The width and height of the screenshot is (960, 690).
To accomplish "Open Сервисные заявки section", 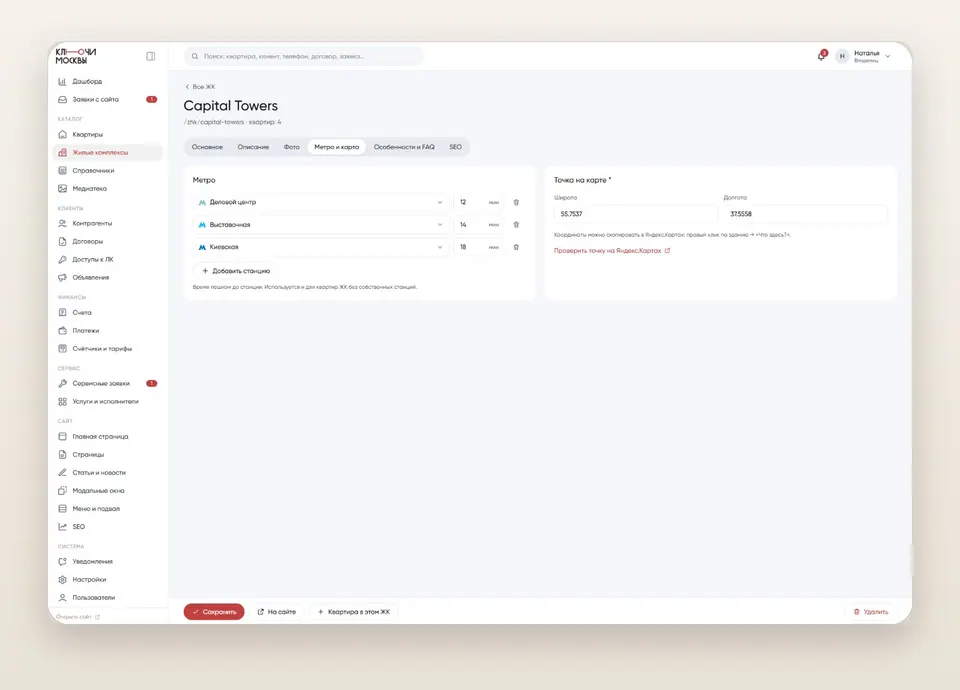I will coord(108,383).
